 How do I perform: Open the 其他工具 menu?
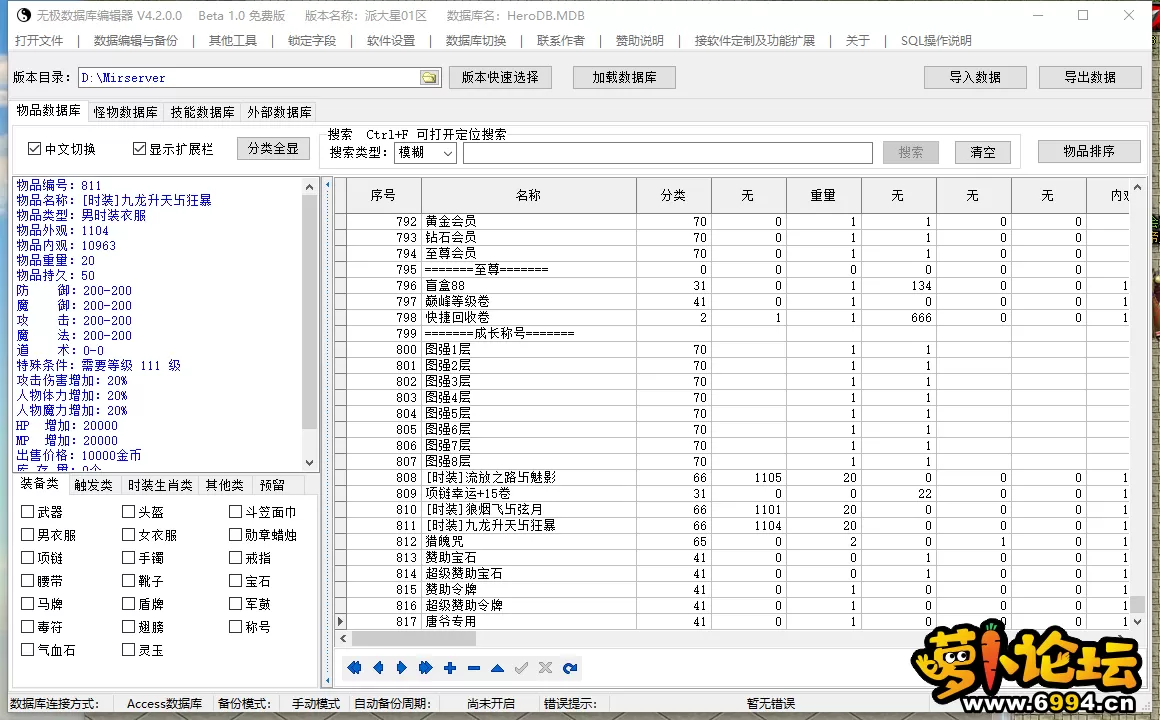coord(233,41)
